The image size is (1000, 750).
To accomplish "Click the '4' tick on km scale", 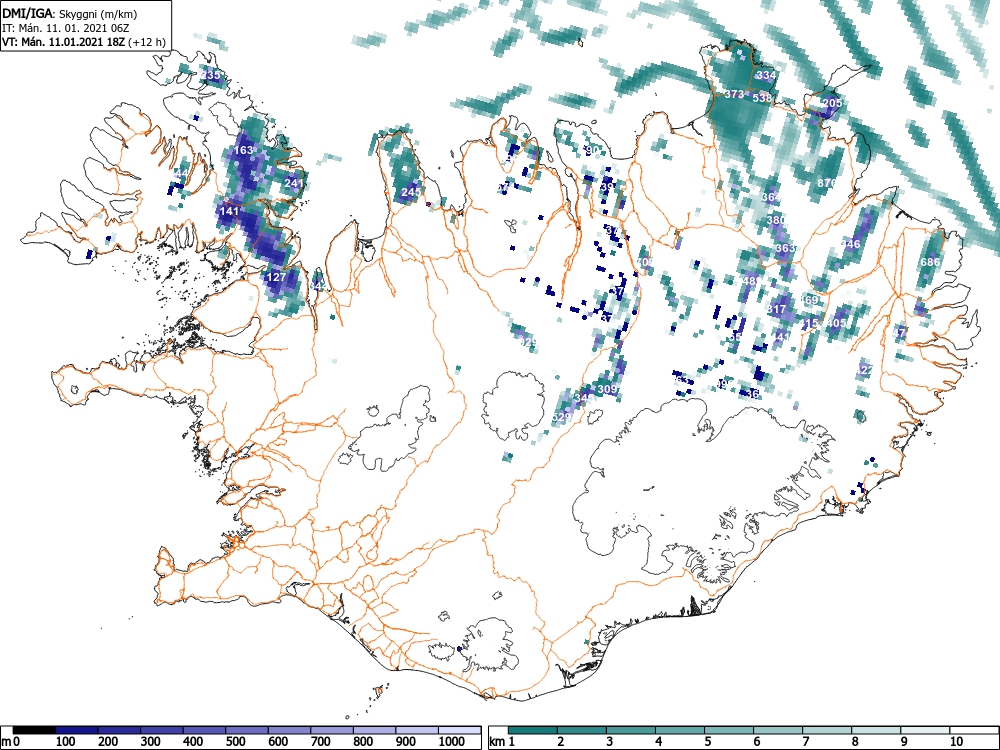I will (658, 741).
